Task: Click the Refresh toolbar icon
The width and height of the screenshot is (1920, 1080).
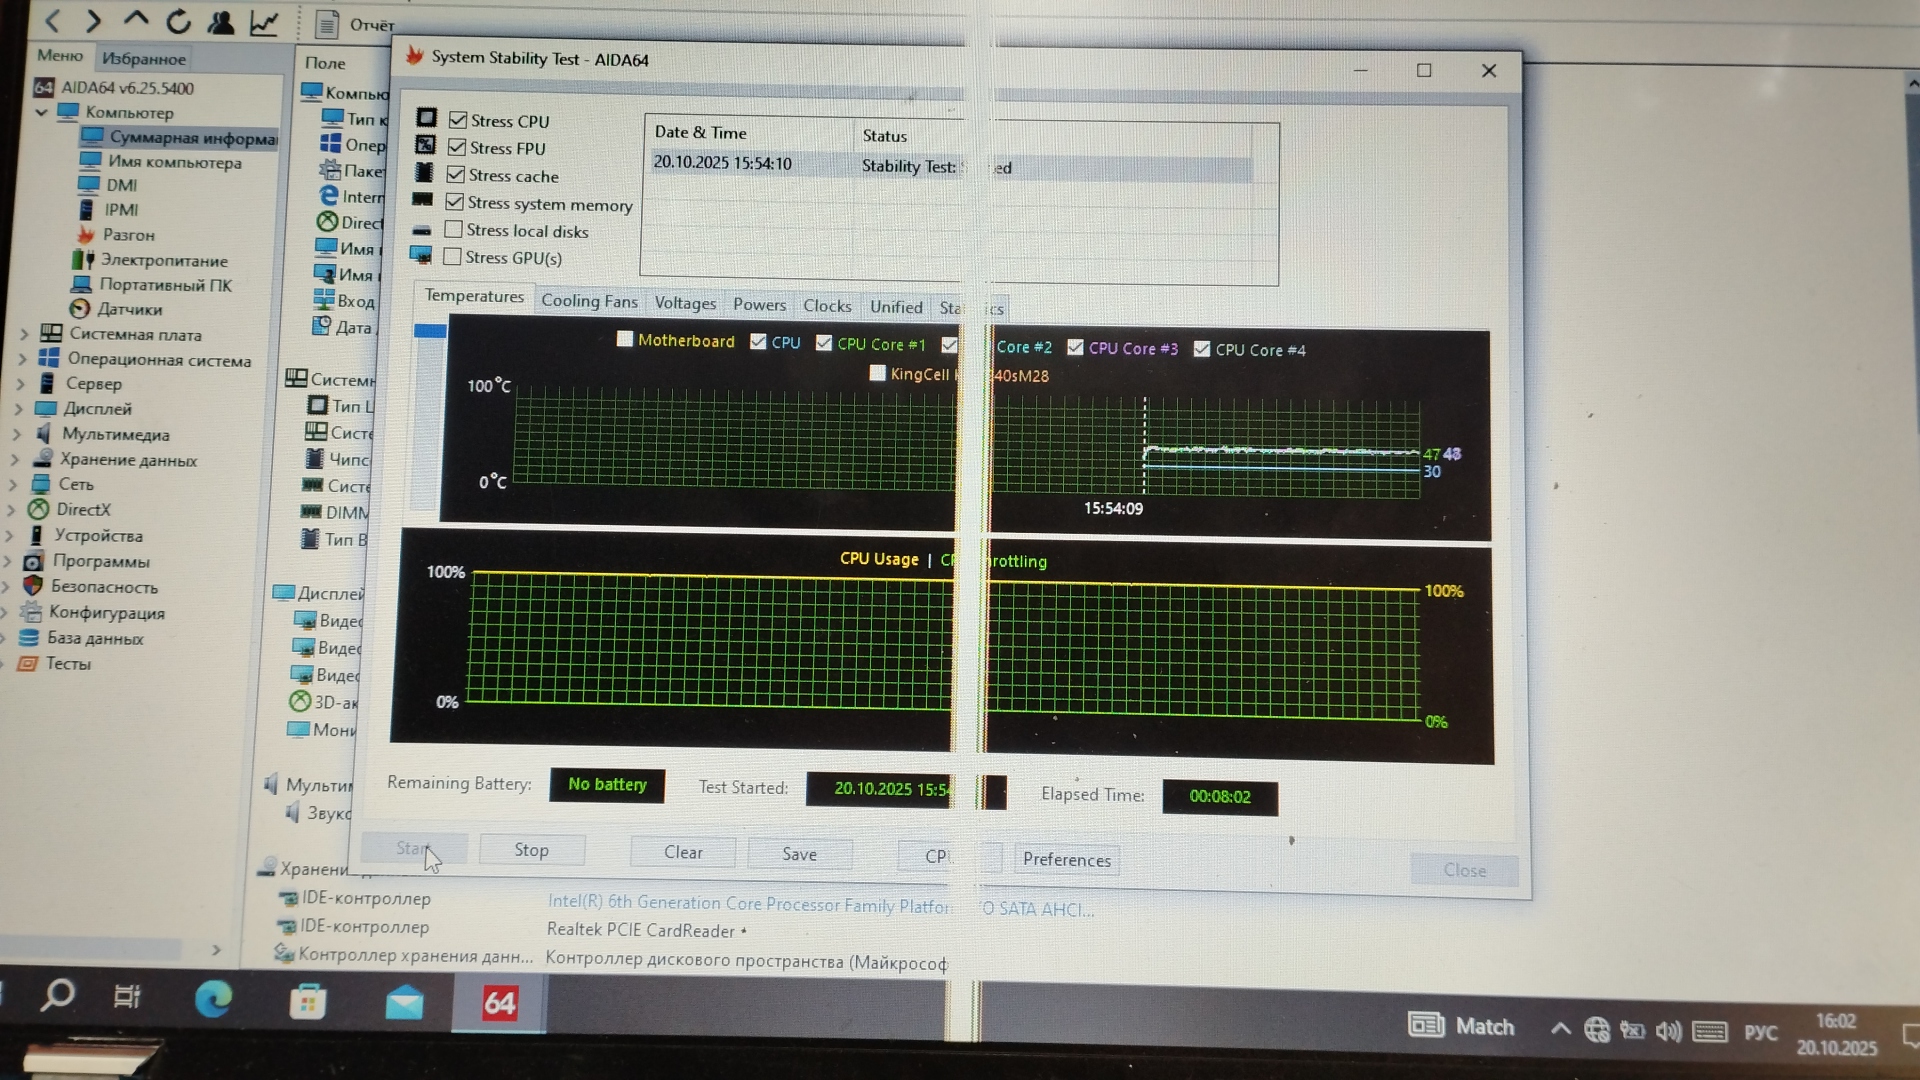Action: click(178, 21)
